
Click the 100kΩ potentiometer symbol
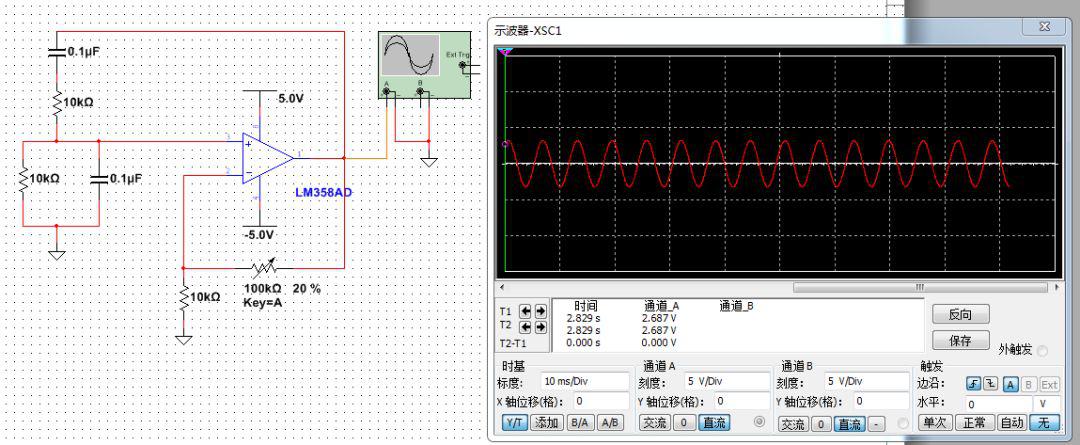[x=262, y=268]
